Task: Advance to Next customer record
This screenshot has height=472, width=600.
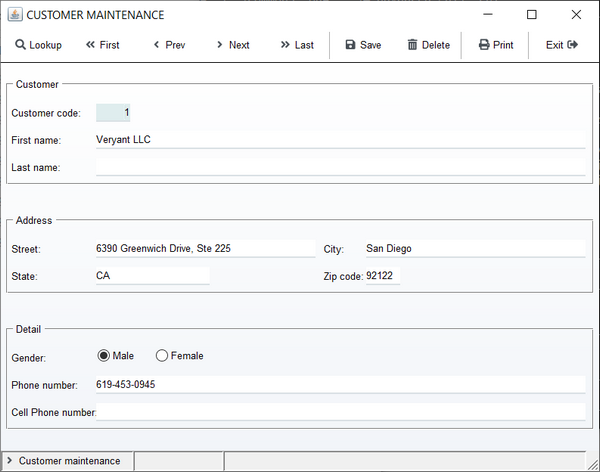Action: click(x=232, y=45)
